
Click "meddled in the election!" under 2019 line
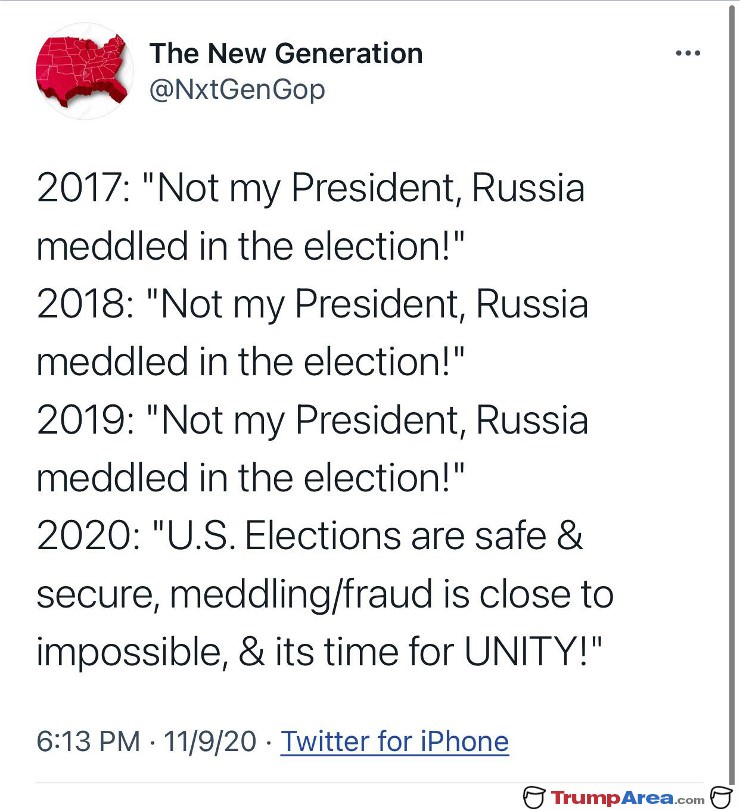pos(251,477)
